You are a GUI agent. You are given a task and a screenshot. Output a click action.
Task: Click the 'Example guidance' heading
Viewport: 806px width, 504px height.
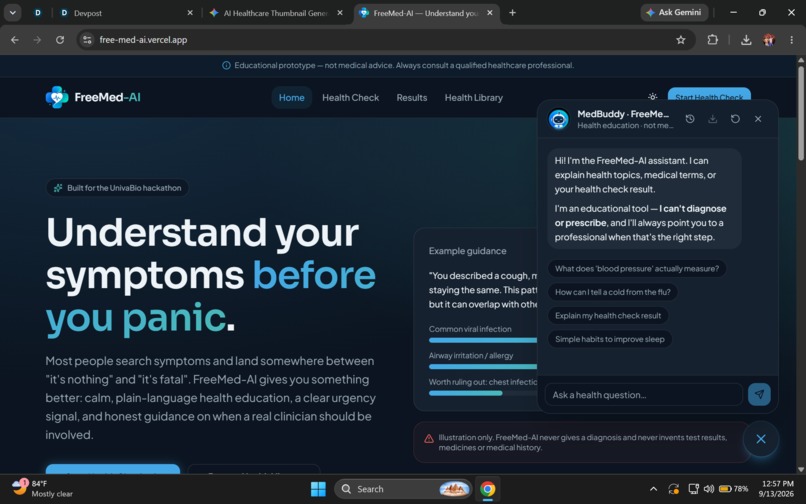tap(467, 251)
